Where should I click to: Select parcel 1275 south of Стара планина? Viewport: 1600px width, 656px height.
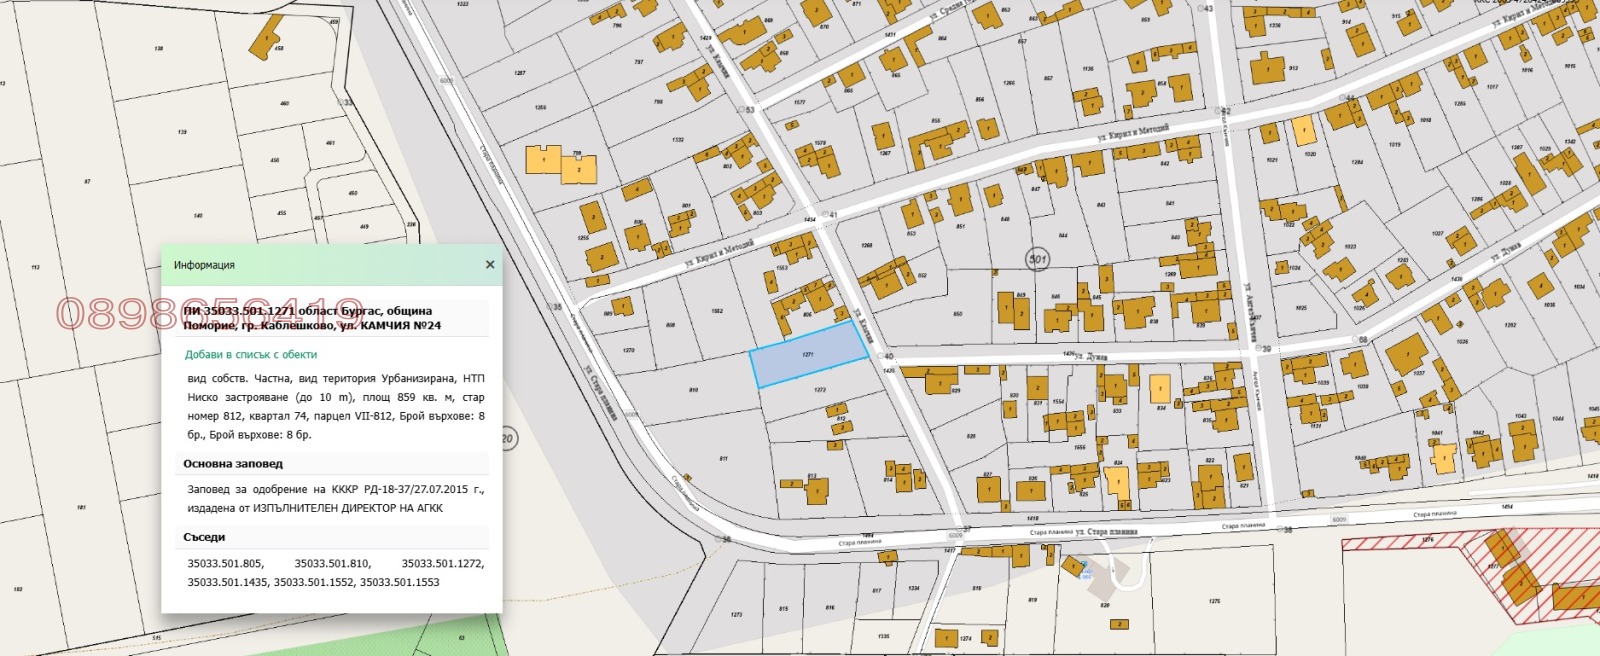(1213, 601)
